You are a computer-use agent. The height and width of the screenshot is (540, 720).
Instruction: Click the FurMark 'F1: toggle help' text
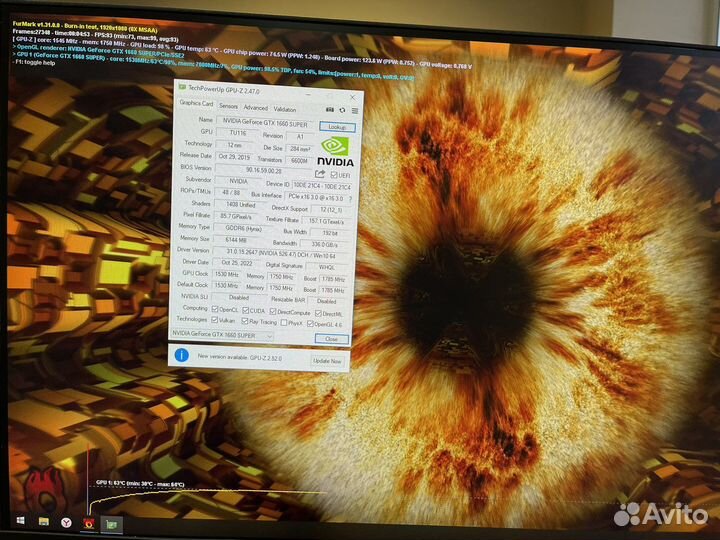[35, 62]
